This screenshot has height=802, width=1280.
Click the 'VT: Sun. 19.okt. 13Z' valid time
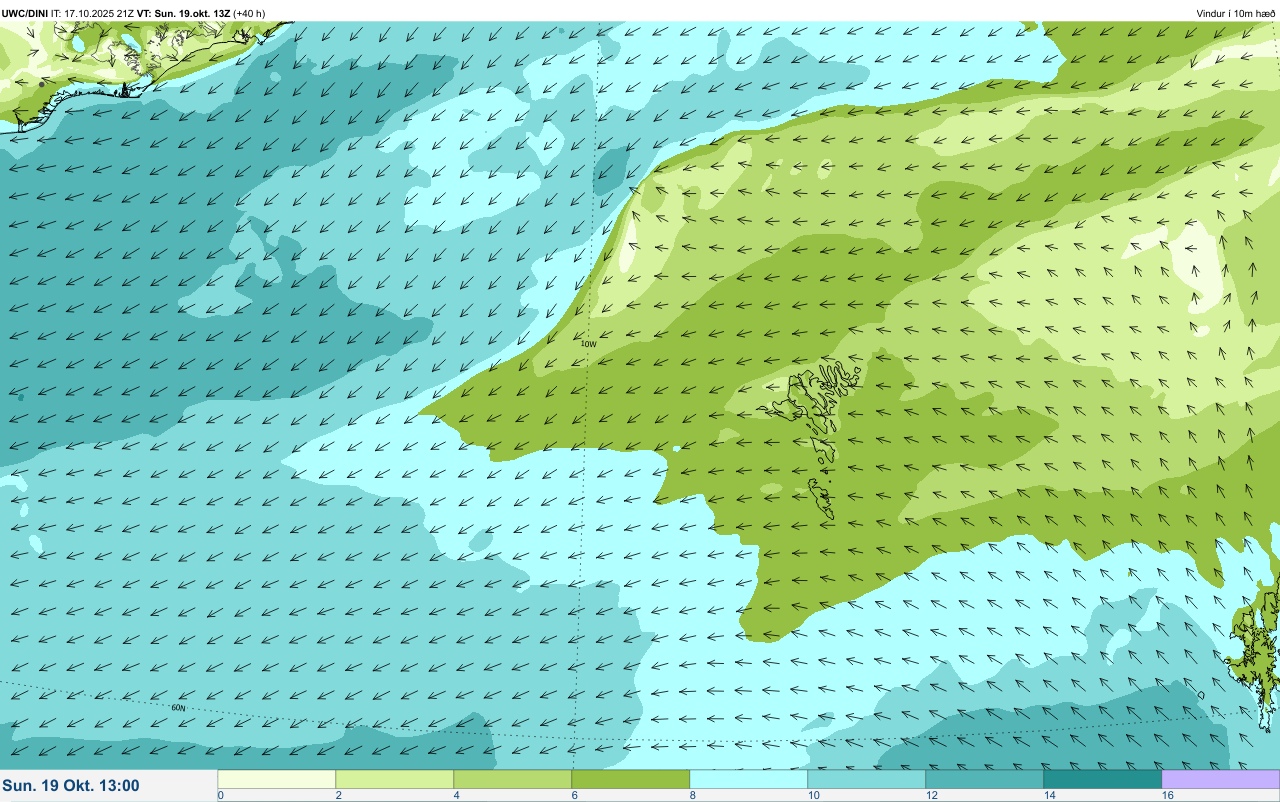tap(183, 13)
